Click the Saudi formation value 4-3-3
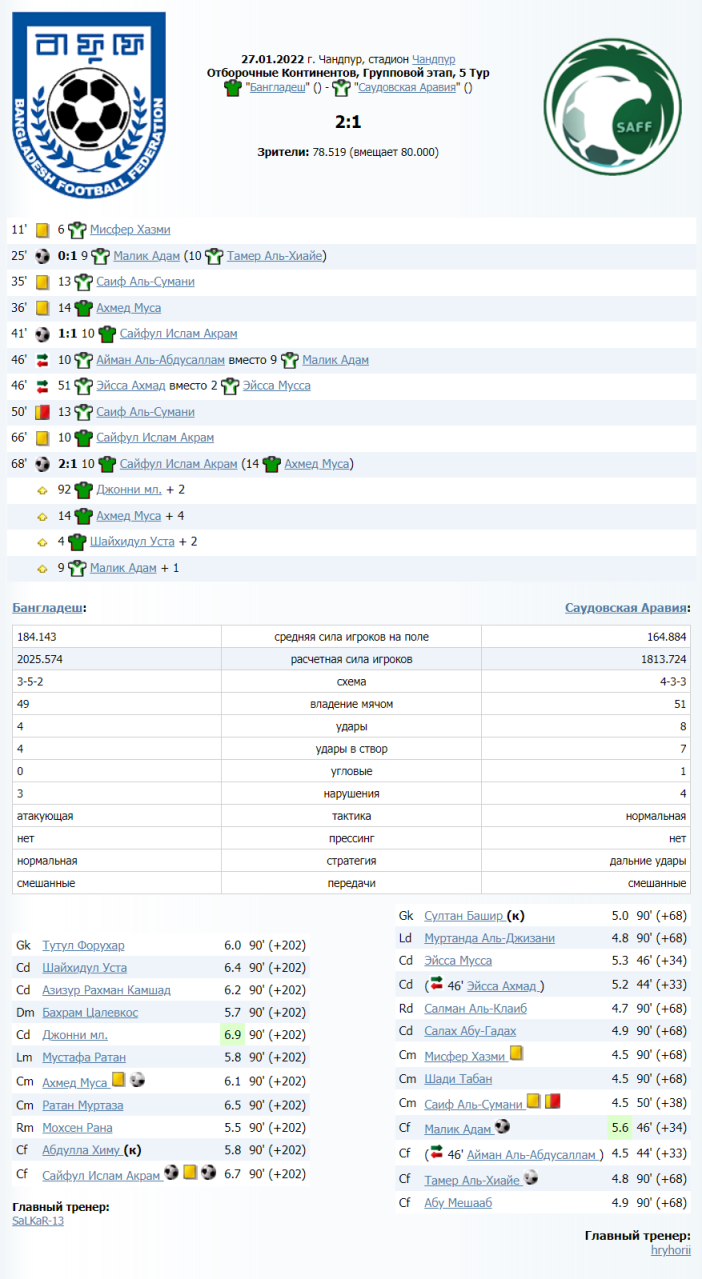This screenshot has height=1279, width=702. [x=674, y=681]
